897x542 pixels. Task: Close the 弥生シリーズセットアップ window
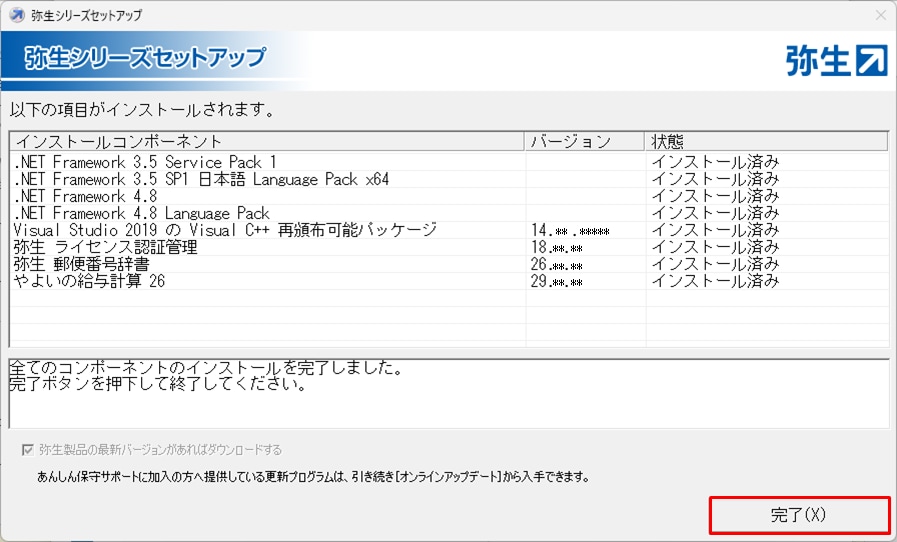click(880, 15)
